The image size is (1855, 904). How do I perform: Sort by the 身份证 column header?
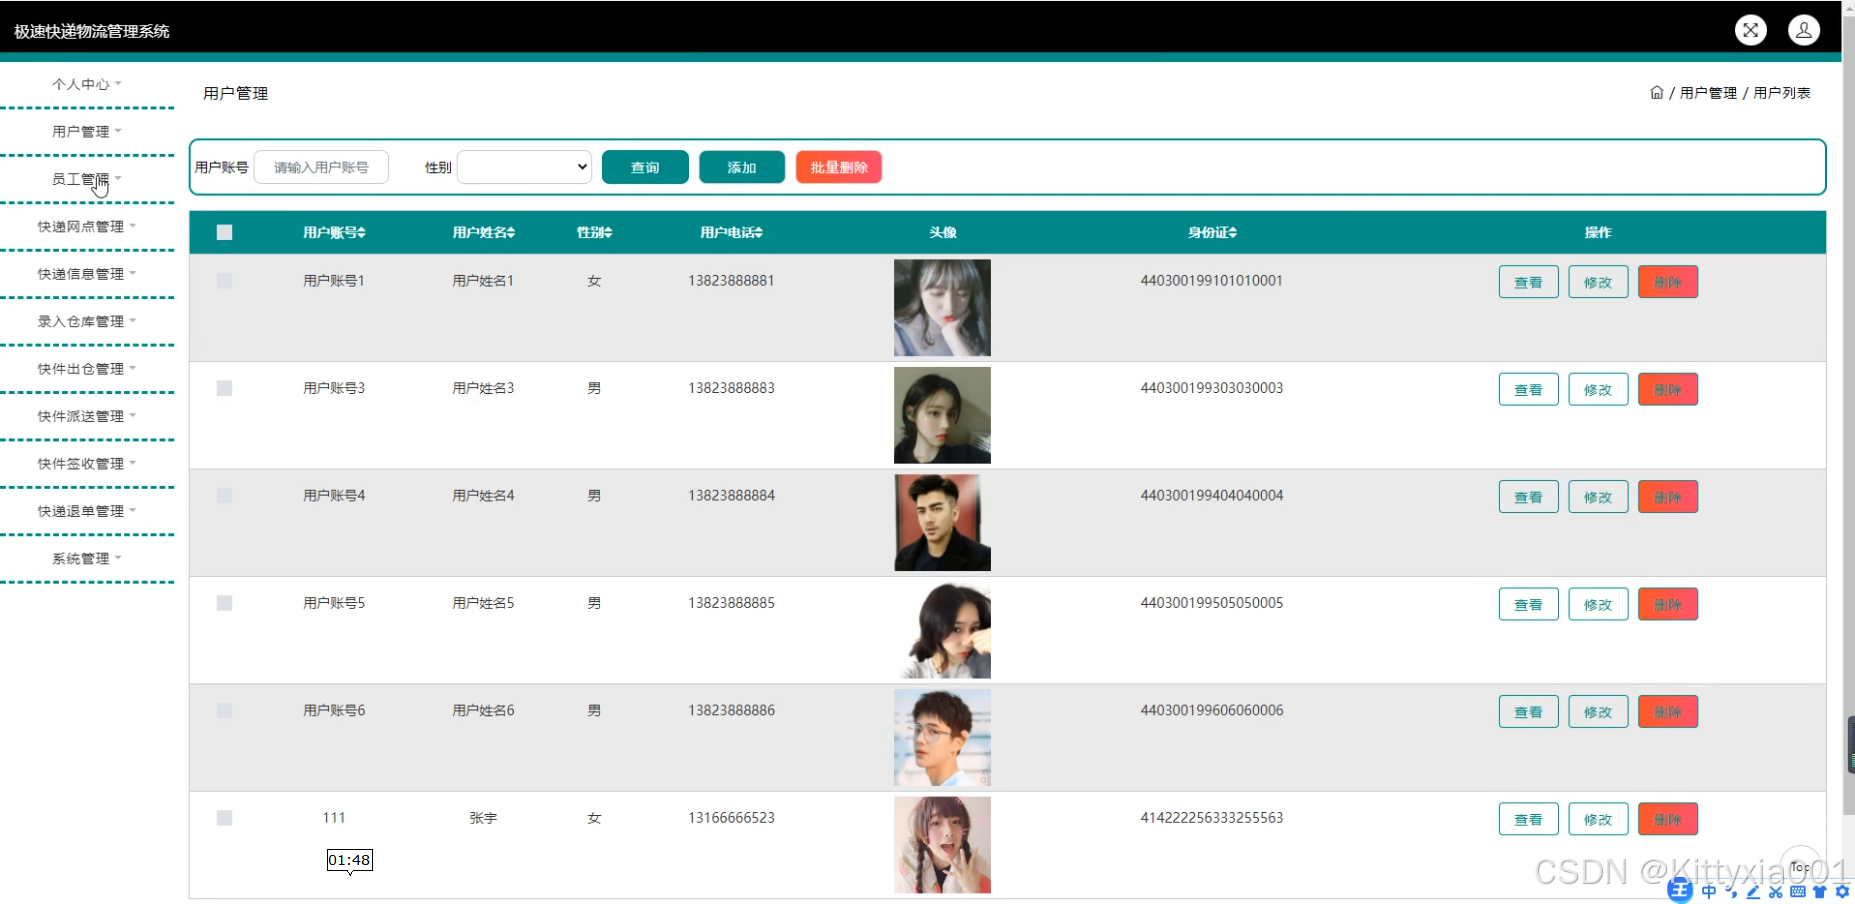pyautogui.click(x=1211, y=232)
